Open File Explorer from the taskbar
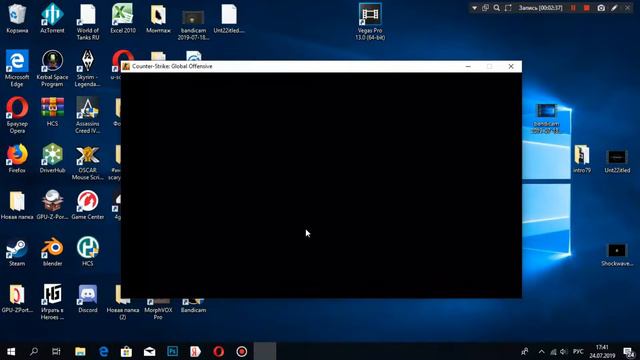 80,351
